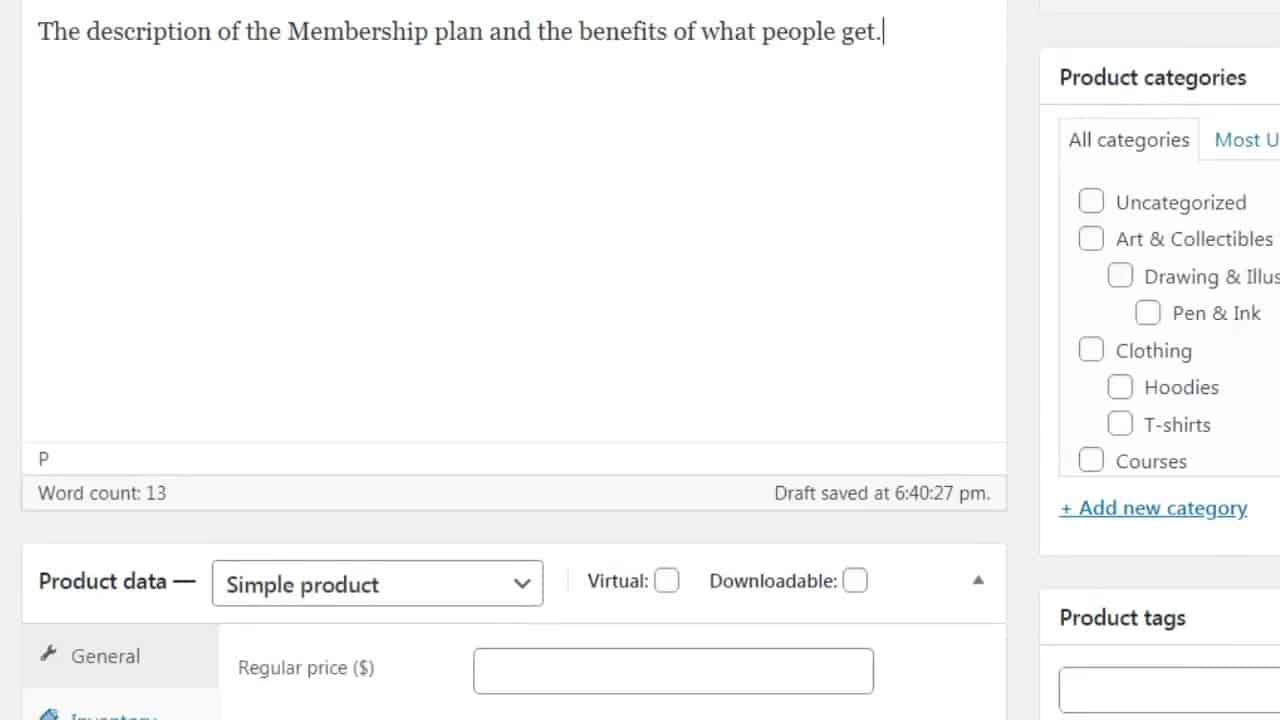Viewport: 1280px width, 720px height.
Task: Select the Art & Collectibles category
Action: tap(1091, 239)
